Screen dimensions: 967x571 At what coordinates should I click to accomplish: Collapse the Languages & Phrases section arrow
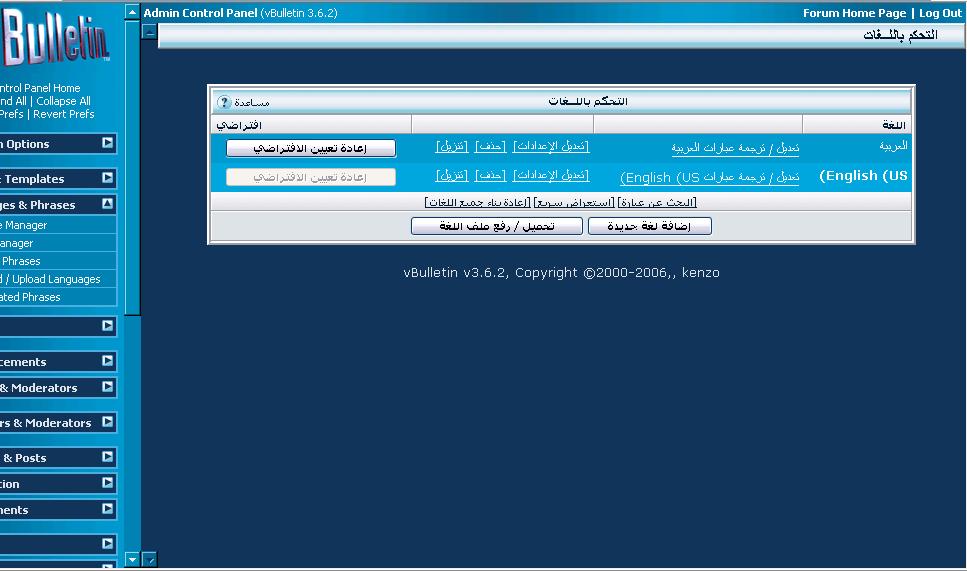(x=107, y=204)
